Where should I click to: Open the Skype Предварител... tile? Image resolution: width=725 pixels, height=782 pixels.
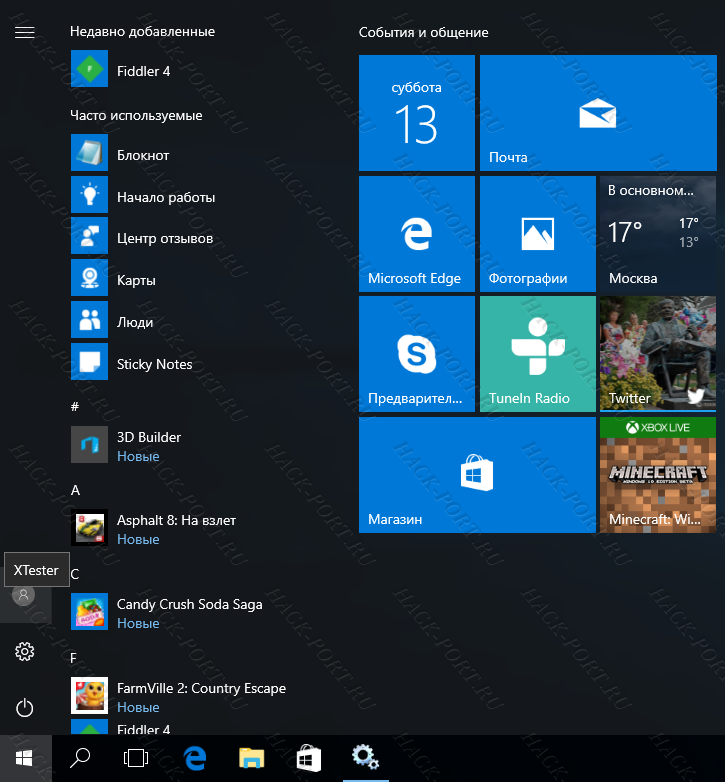coord(417,354)
